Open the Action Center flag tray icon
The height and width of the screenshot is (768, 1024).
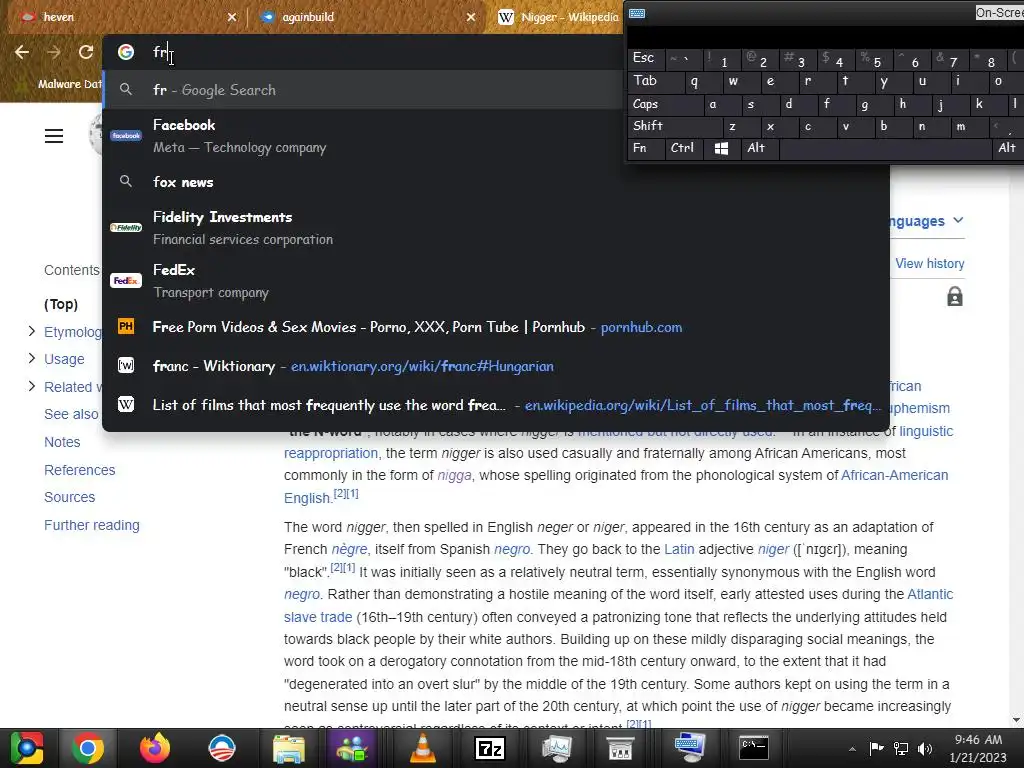pyautogui.click(x=876, y=749)
